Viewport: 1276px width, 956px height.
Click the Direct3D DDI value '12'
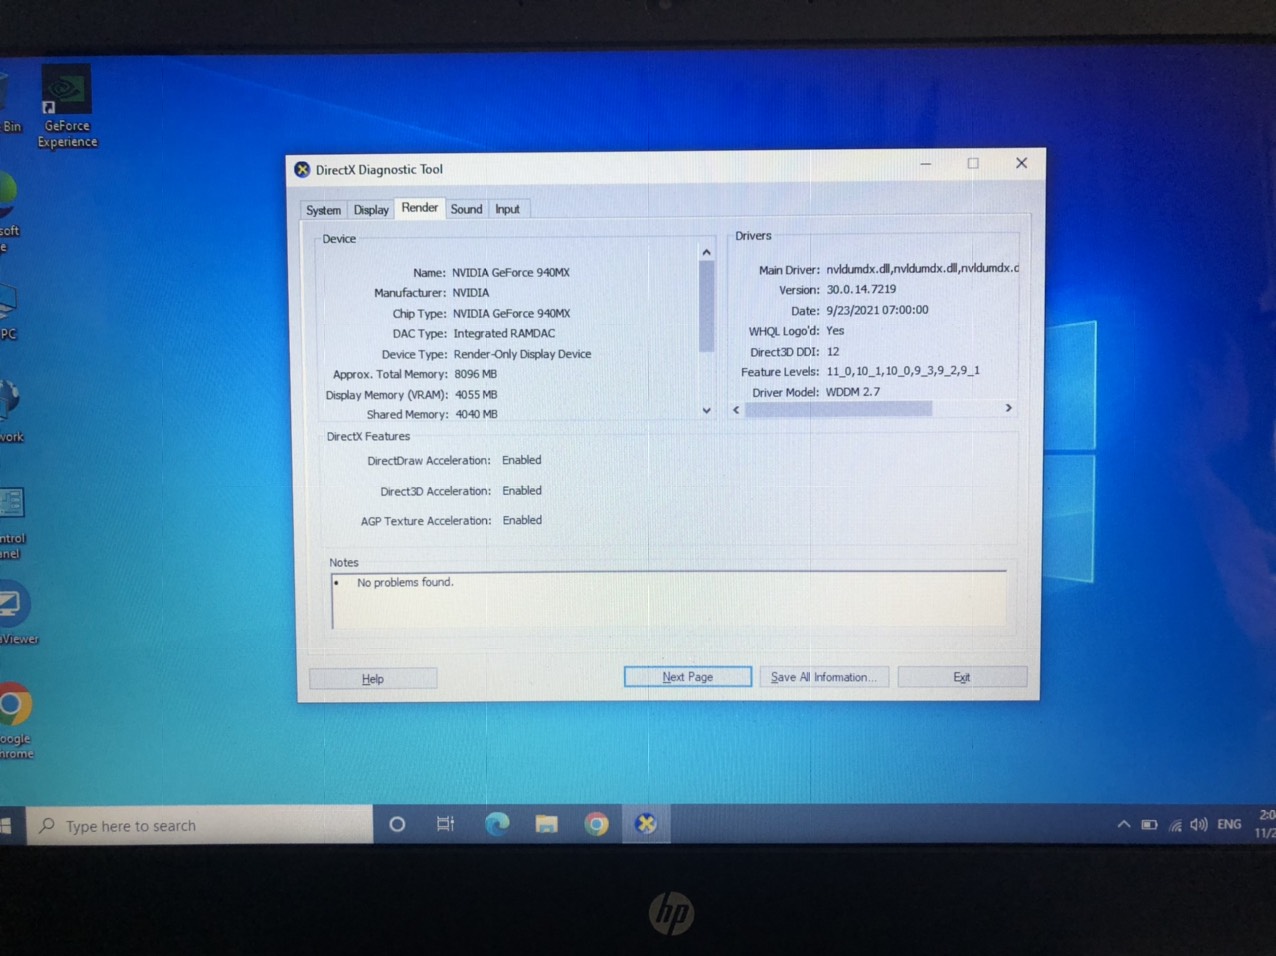coord(833,352)
